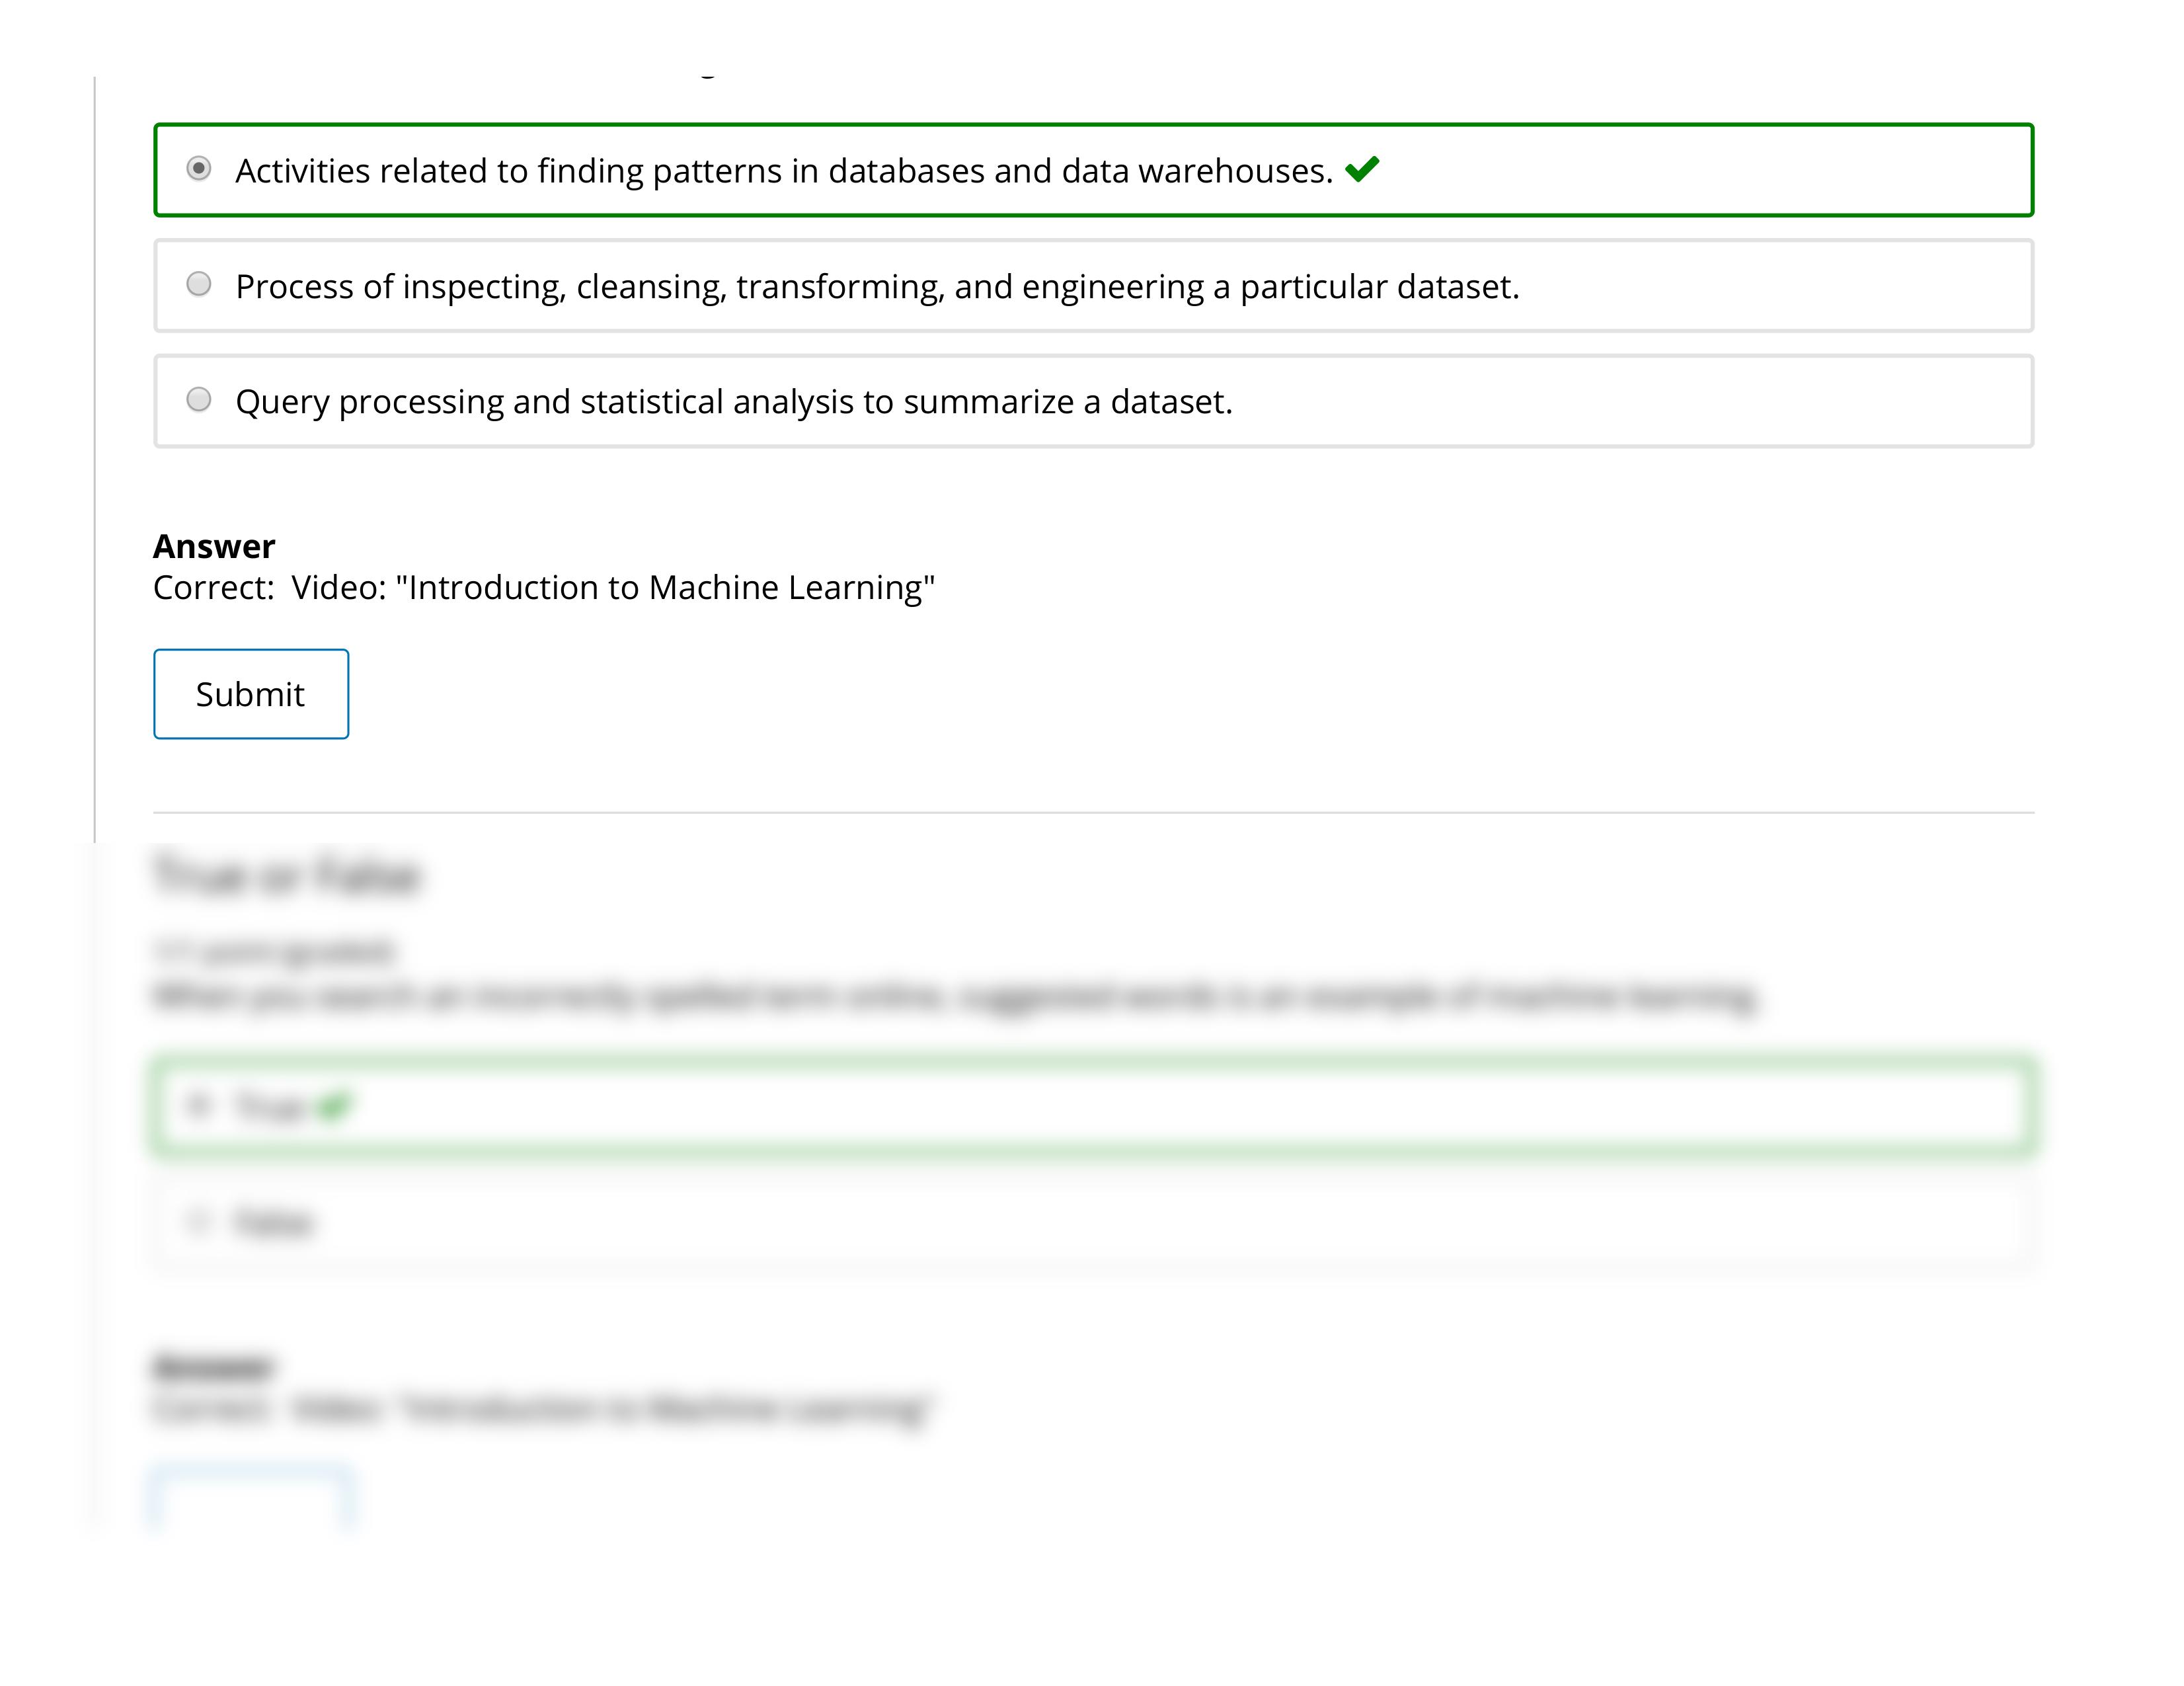Image resolution: width=2184 pixels, height=1686 pixels.
Task: Click the green checkmark beside data warehouses answer
Action: (x=1362, y=169)
